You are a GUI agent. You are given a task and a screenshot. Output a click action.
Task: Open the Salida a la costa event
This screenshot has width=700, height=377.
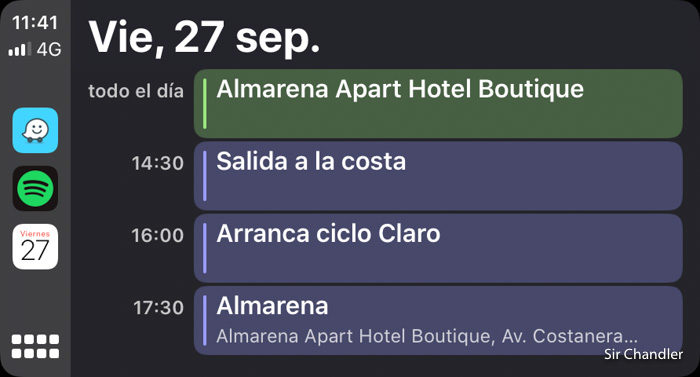click(438, 176)
